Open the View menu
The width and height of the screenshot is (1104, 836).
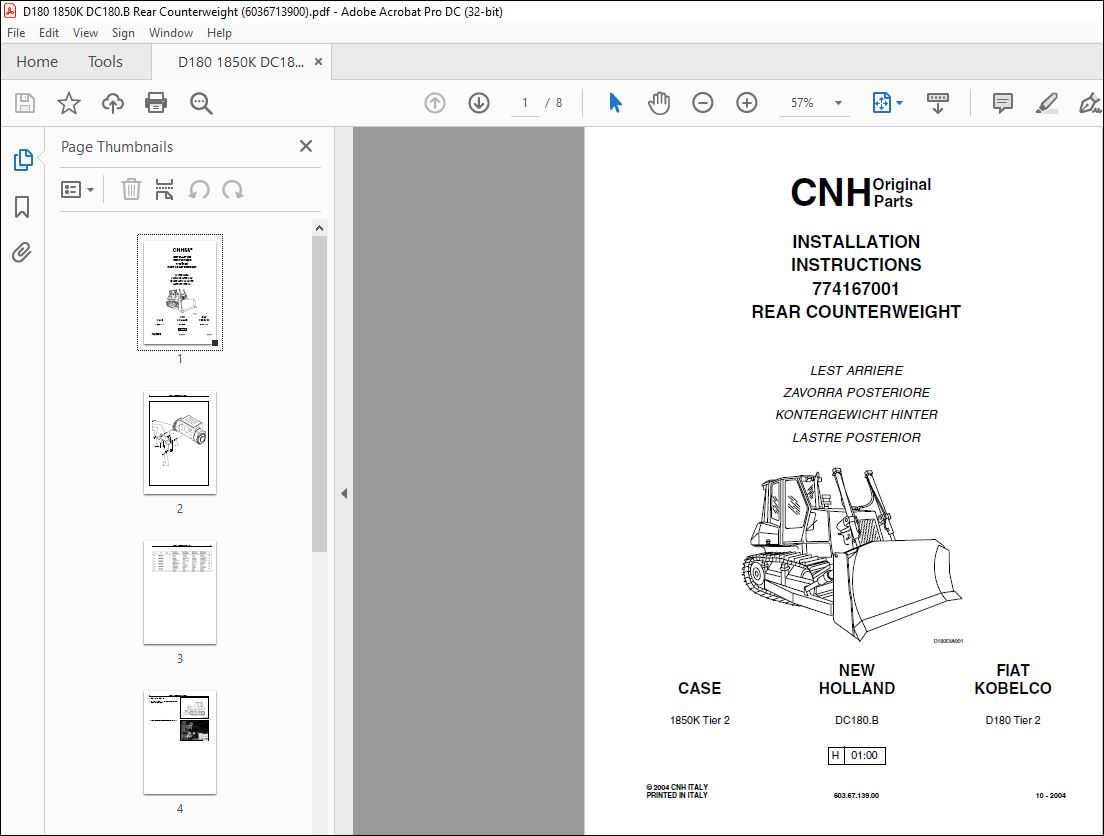point(85,33)
